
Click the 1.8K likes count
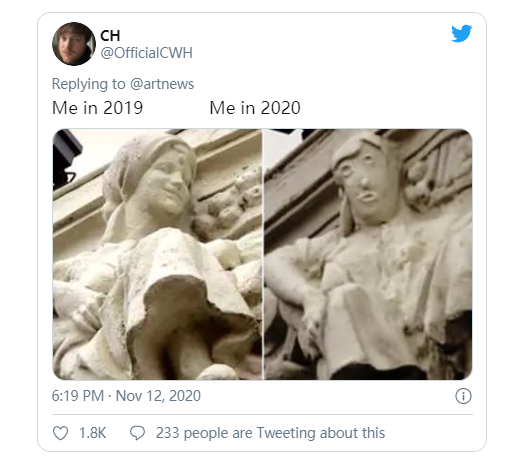tap(92, 433)
